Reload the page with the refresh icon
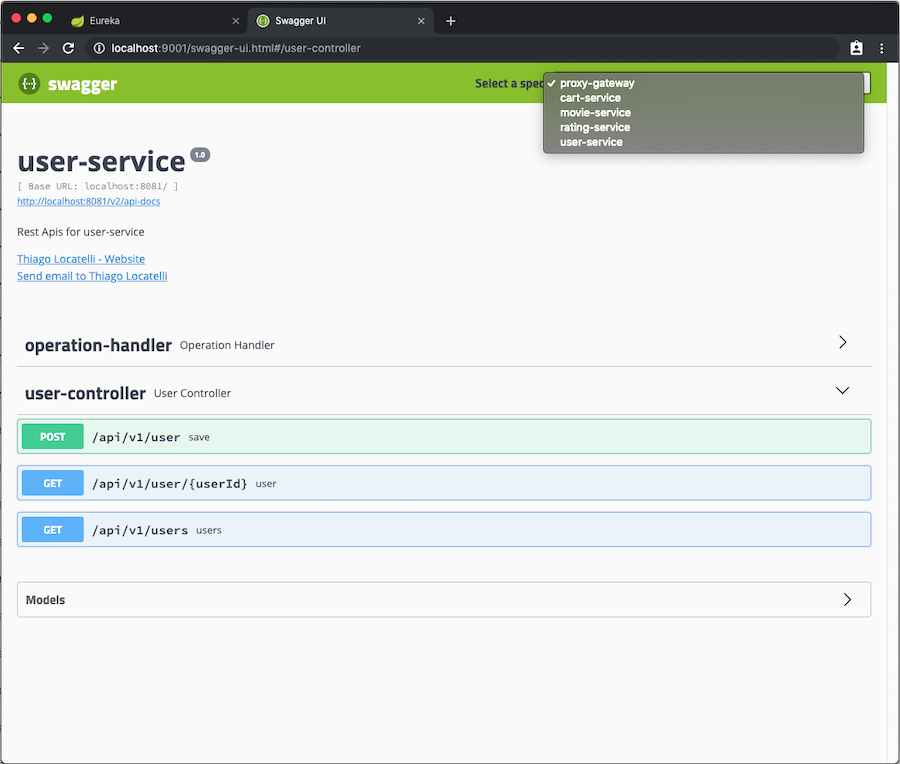Screen dimensions: 900x764 (x=68, y=48)
